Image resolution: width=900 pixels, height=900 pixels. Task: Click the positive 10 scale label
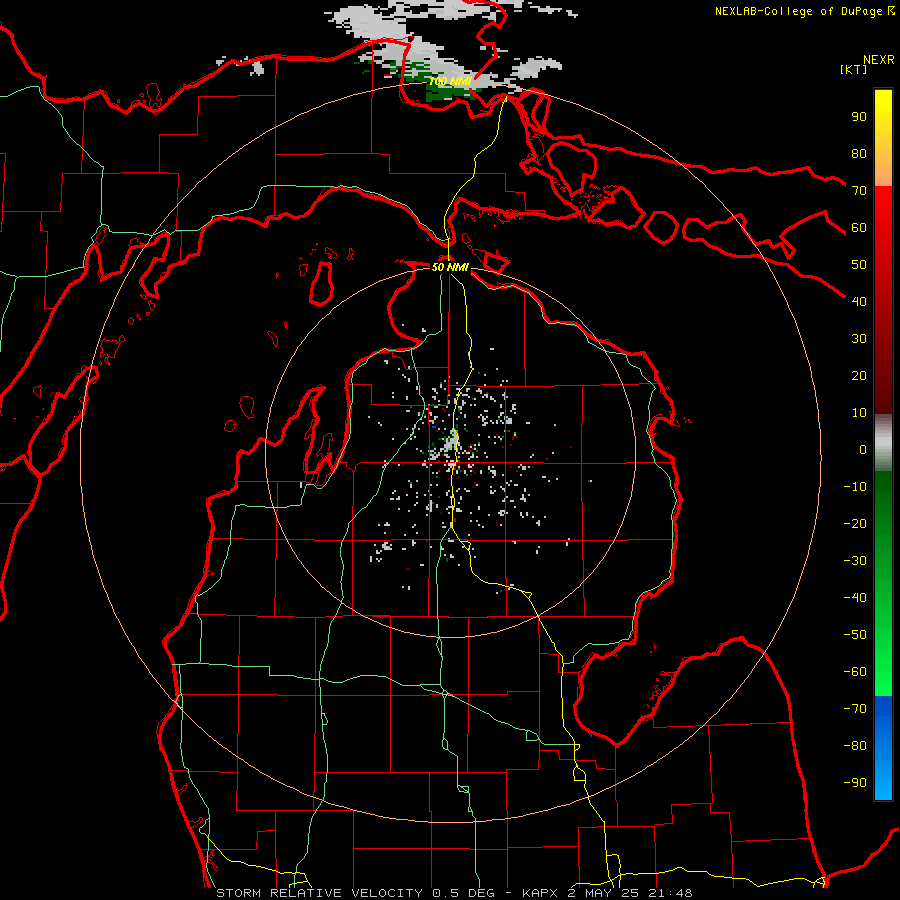click(x=859, y=413)
